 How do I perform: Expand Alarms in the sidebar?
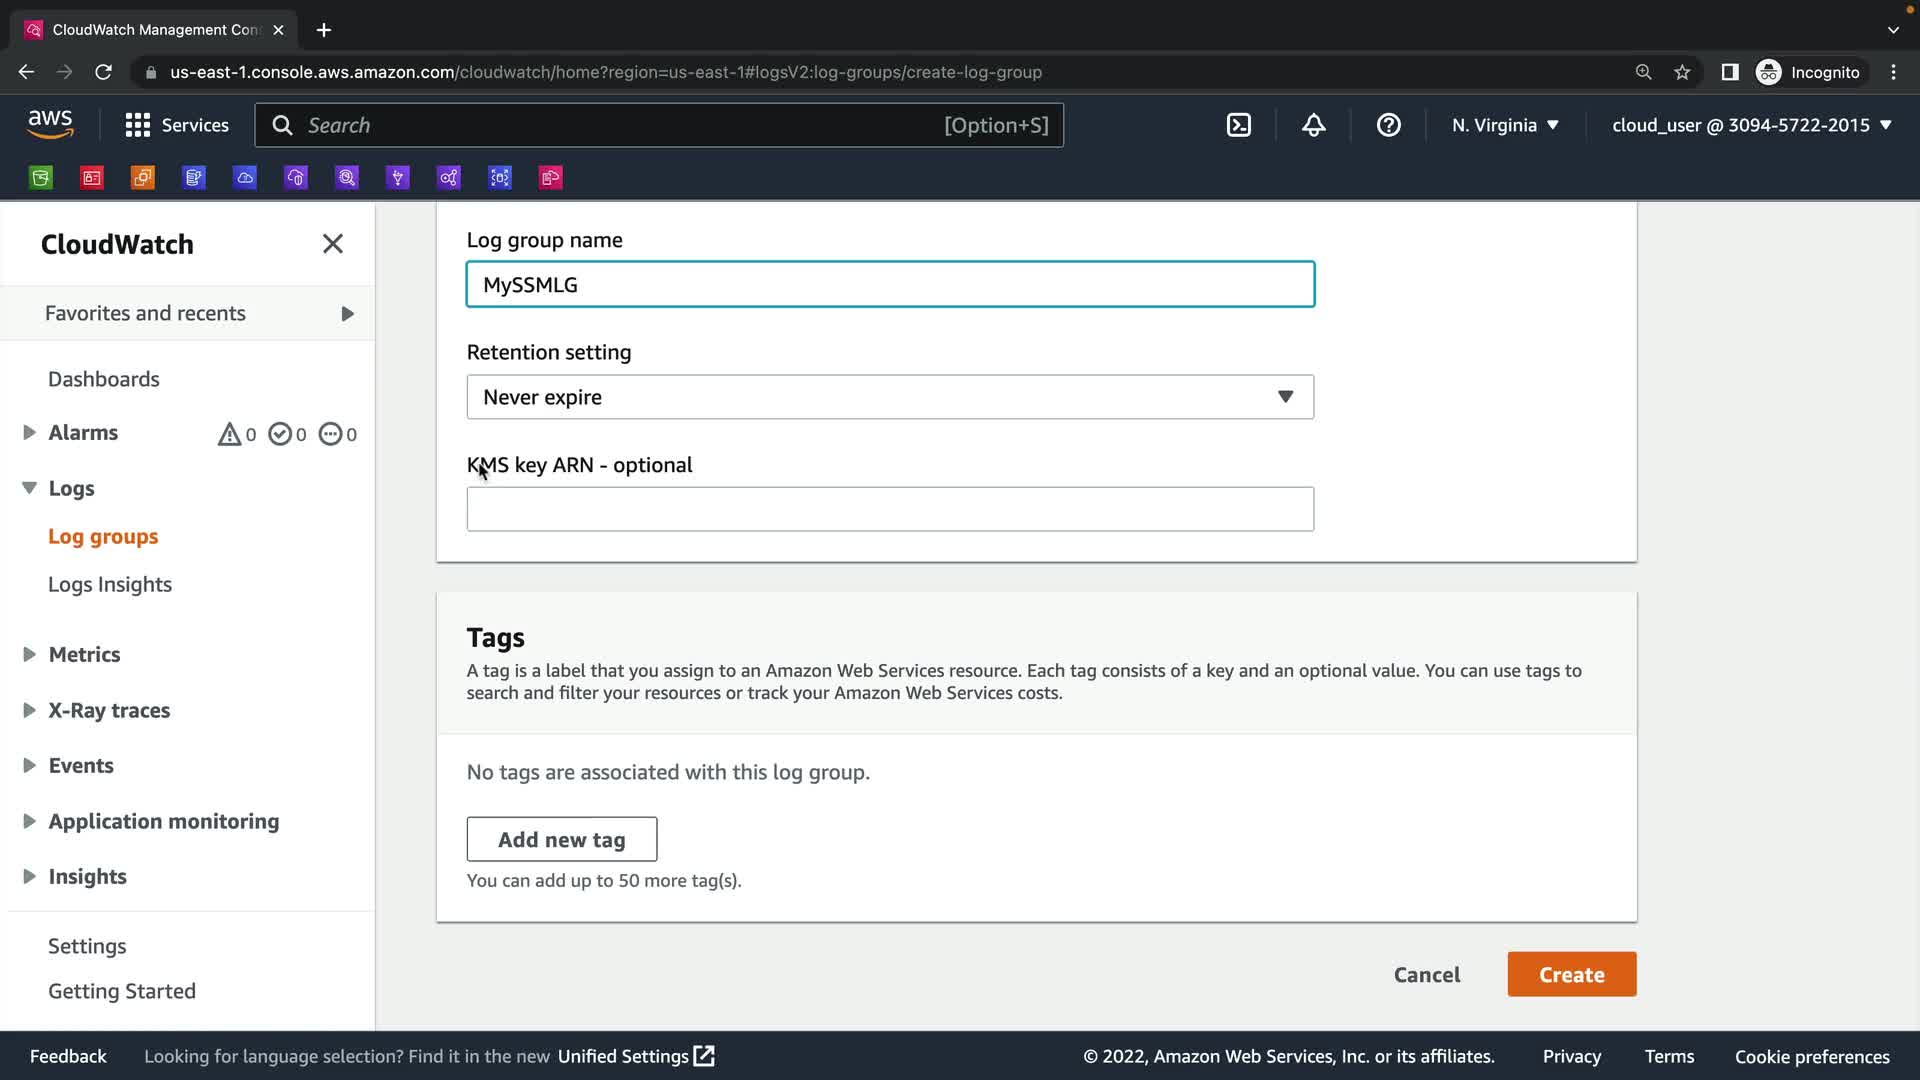[x=29, y=433]
